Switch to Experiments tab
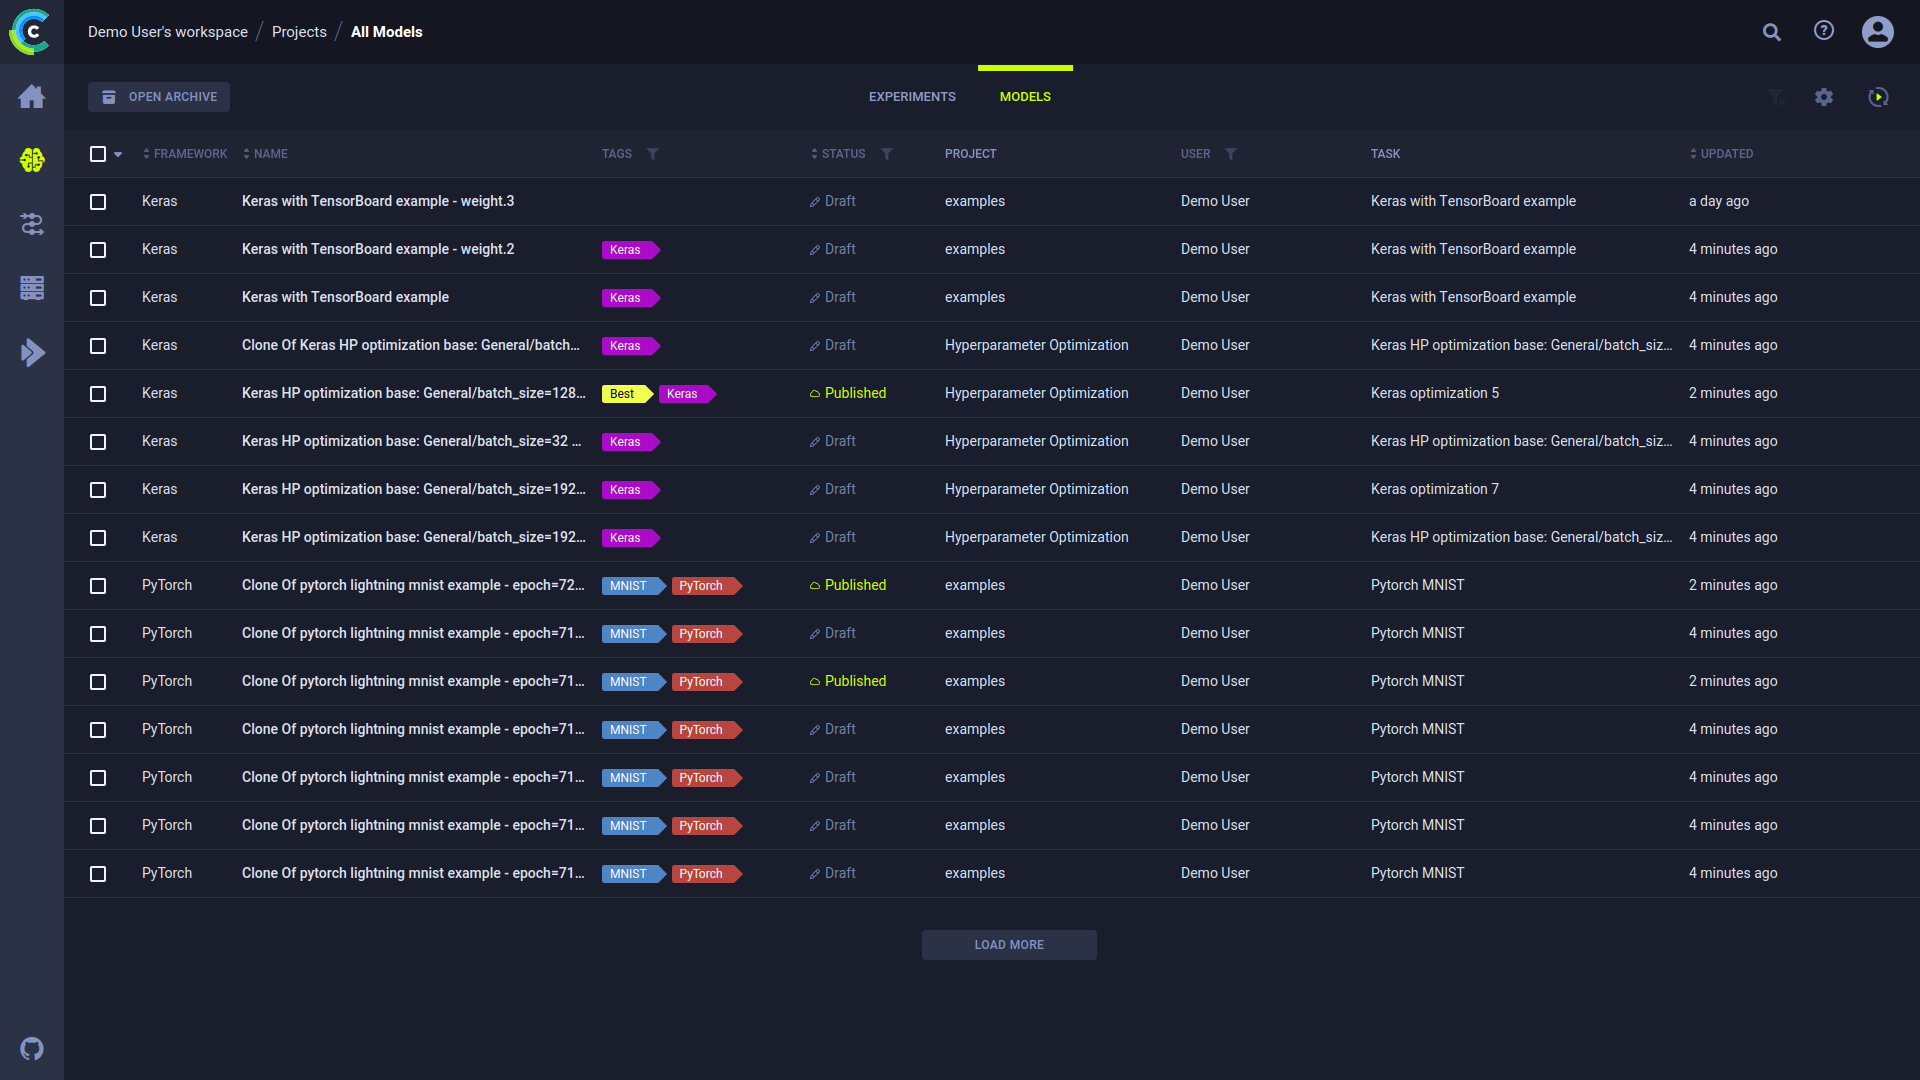This screenshot has height=1080, width=1920. point(912,97)
